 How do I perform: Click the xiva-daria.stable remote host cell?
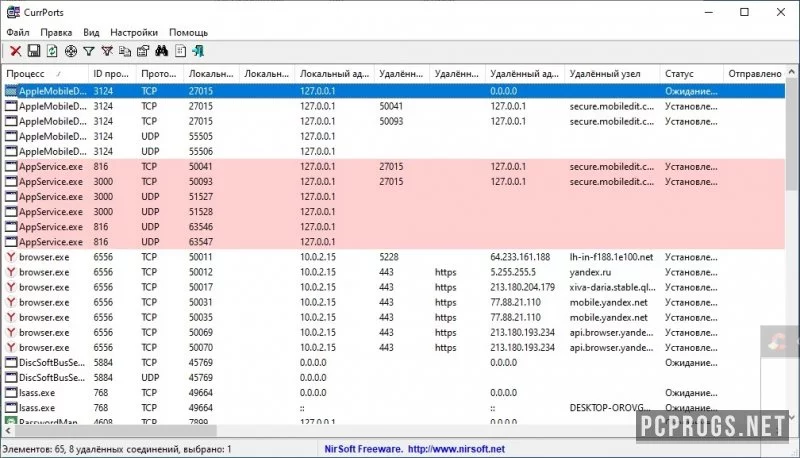[x=612, y=287]
